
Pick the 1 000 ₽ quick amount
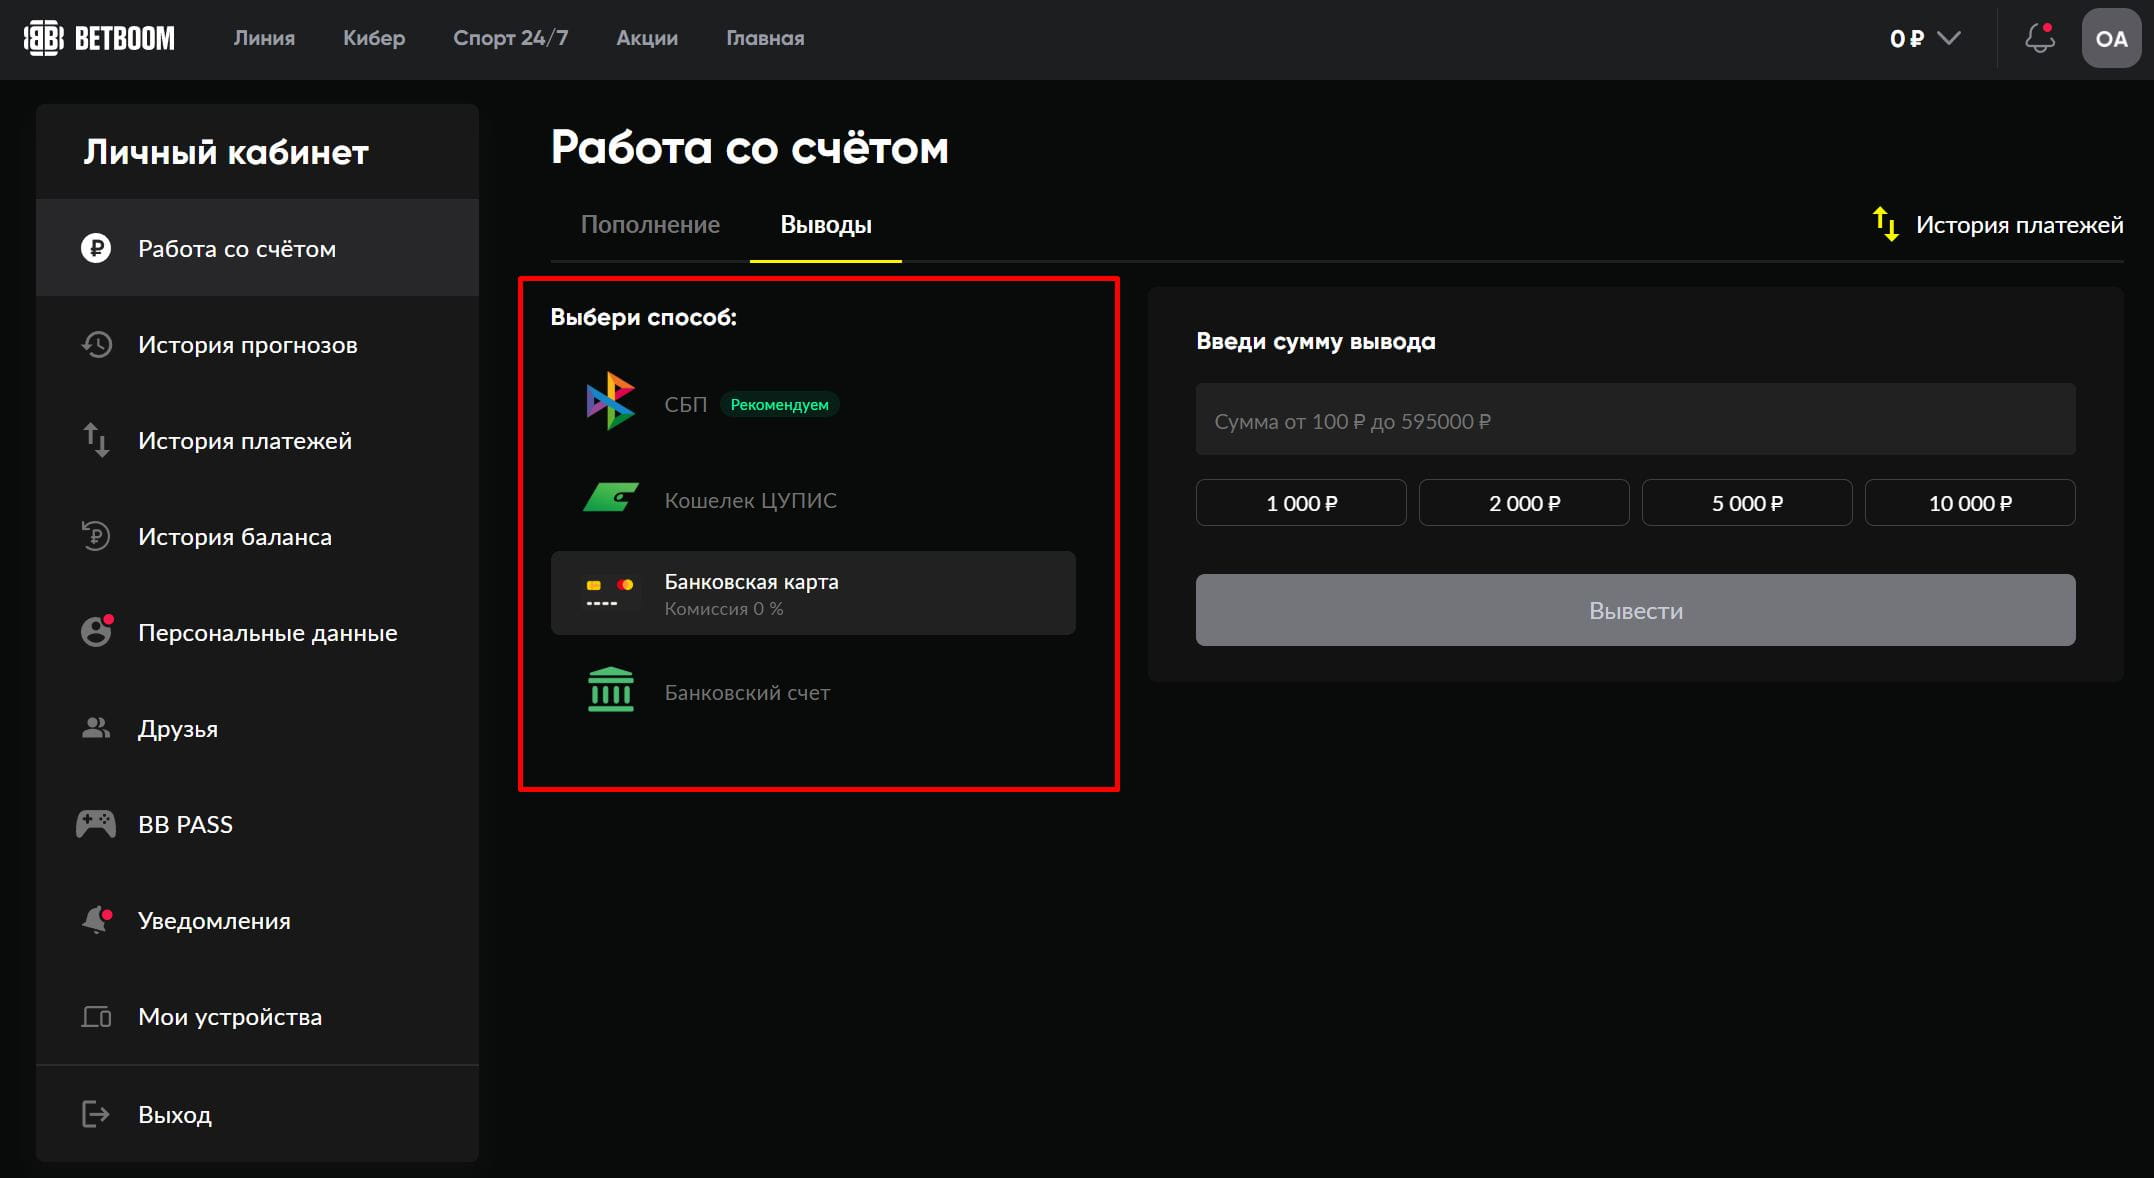click(x=1301, y=503)
